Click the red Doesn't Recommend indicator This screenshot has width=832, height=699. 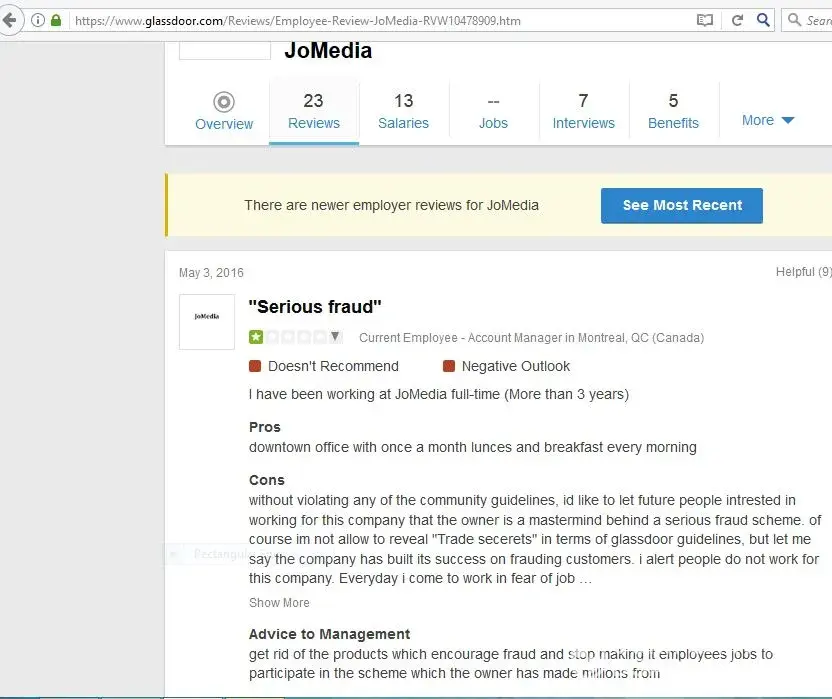pos(255,366)
